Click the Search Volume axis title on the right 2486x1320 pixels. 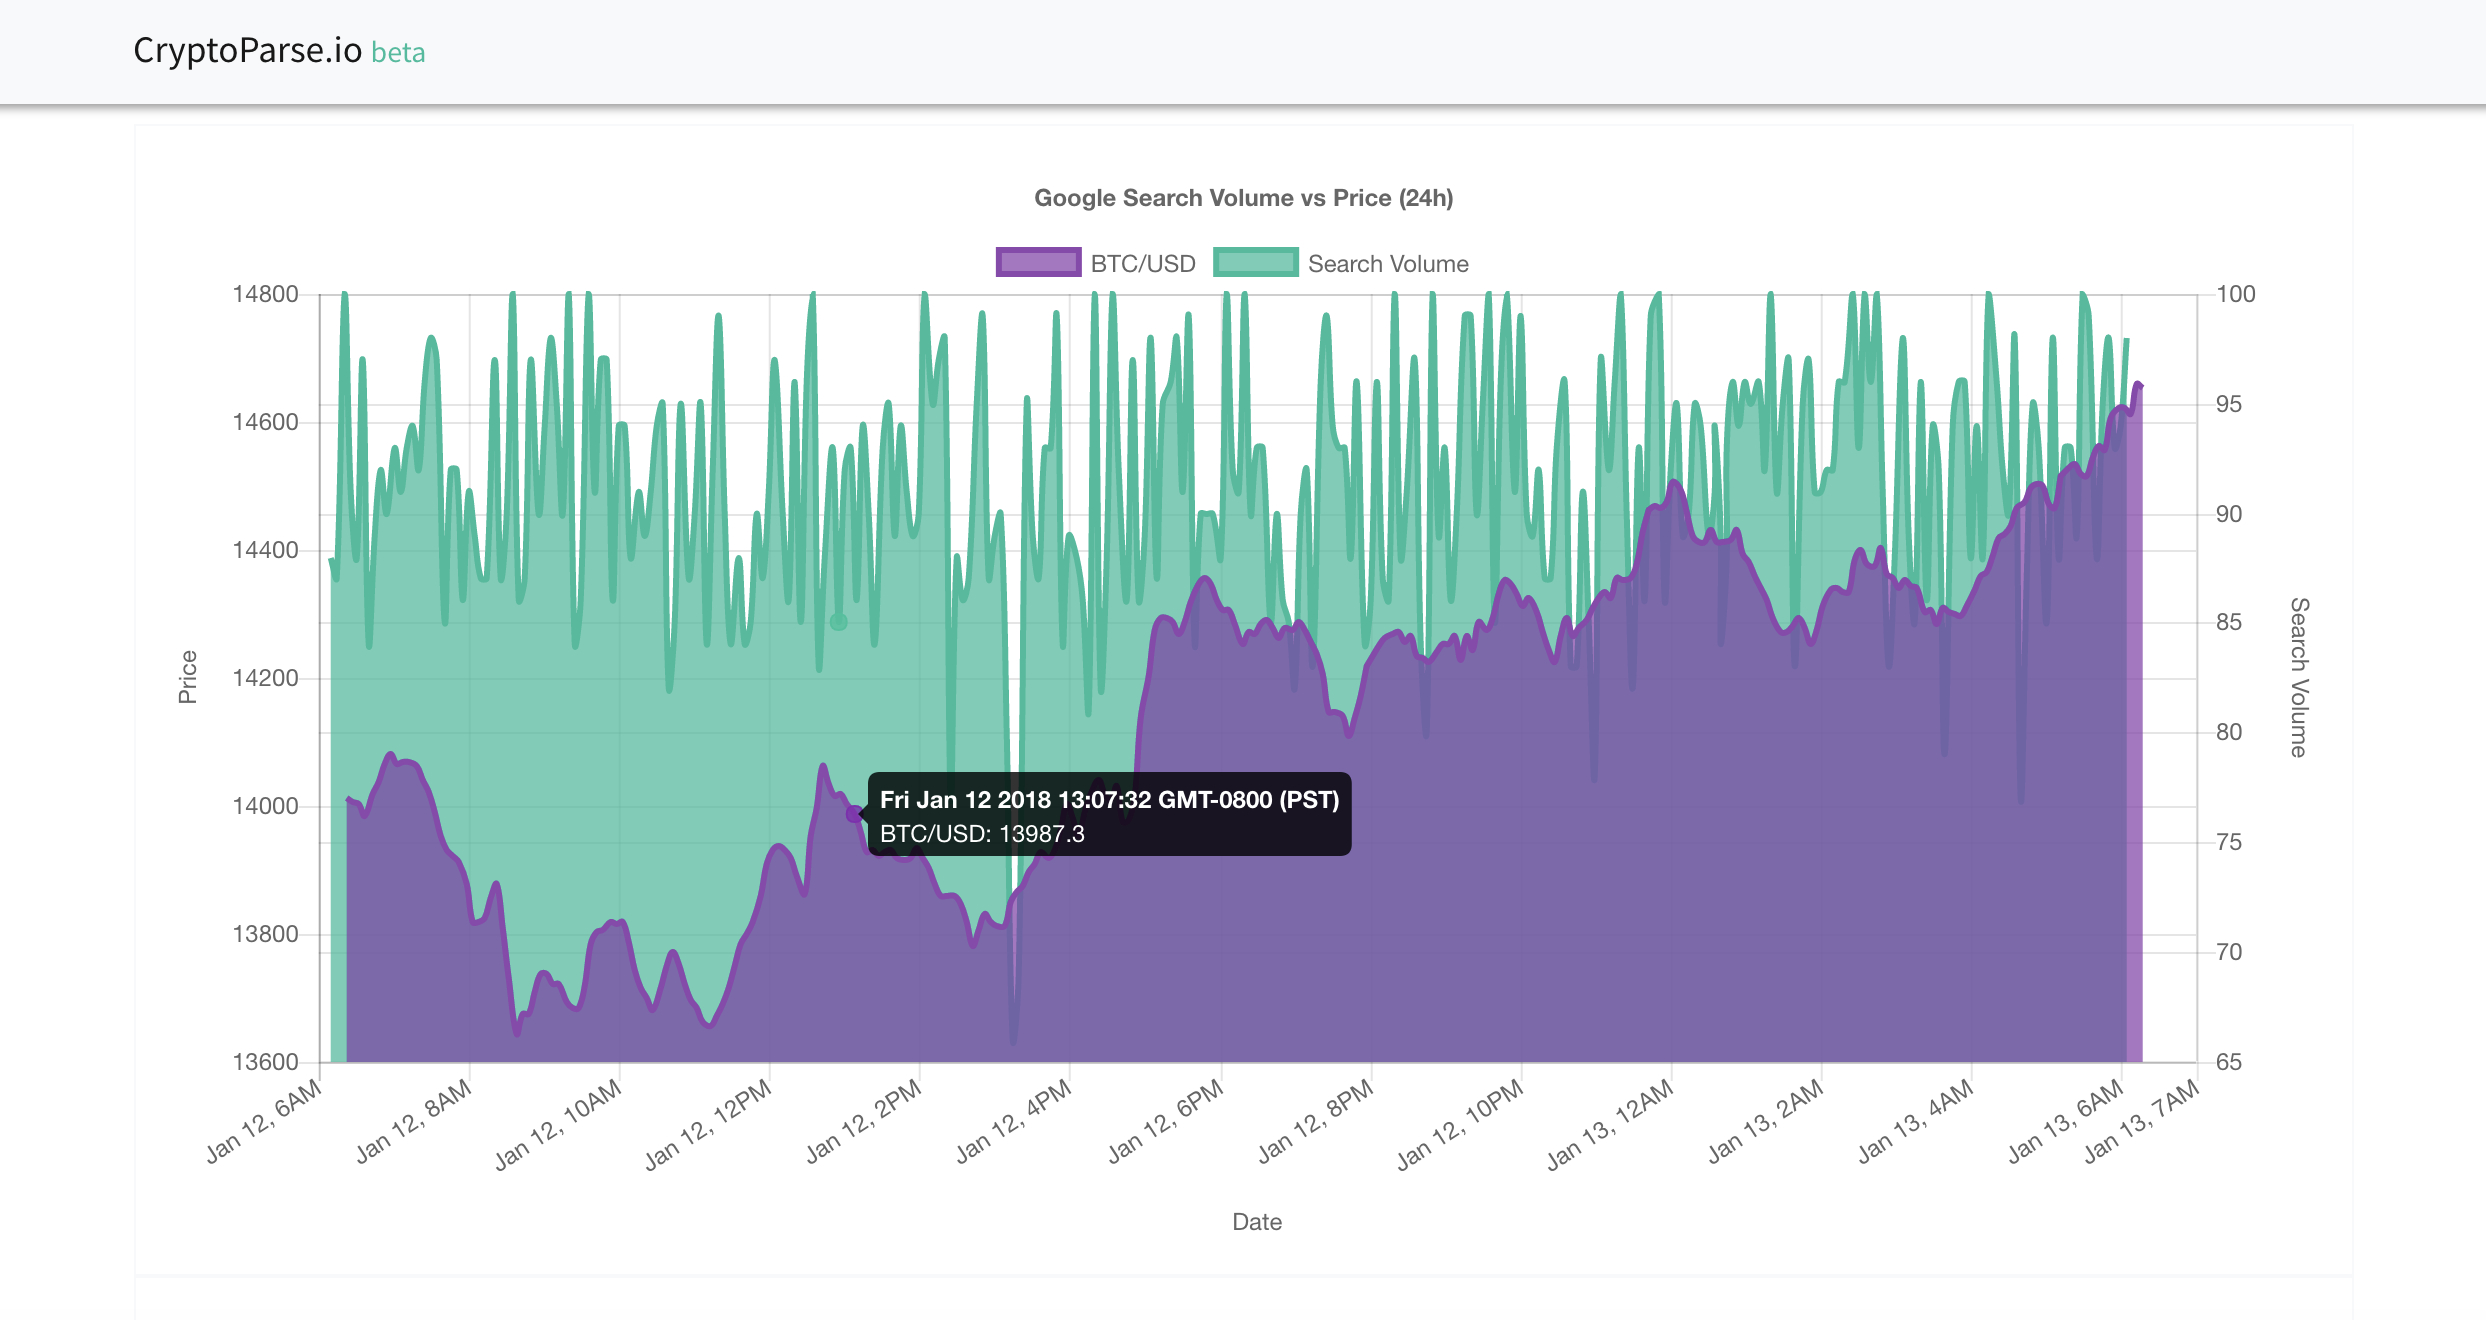click(x=2298, y=674)
